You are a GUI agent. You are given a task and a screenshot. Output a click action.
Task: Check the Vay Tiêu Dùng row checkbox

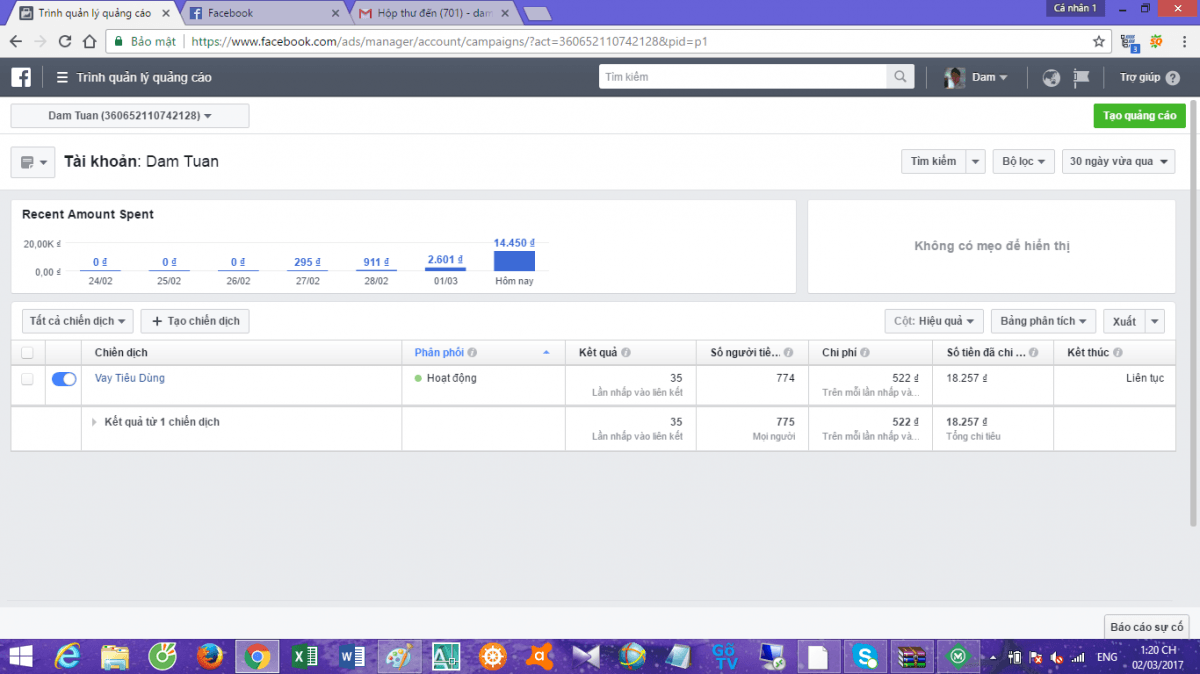(27, 379)
